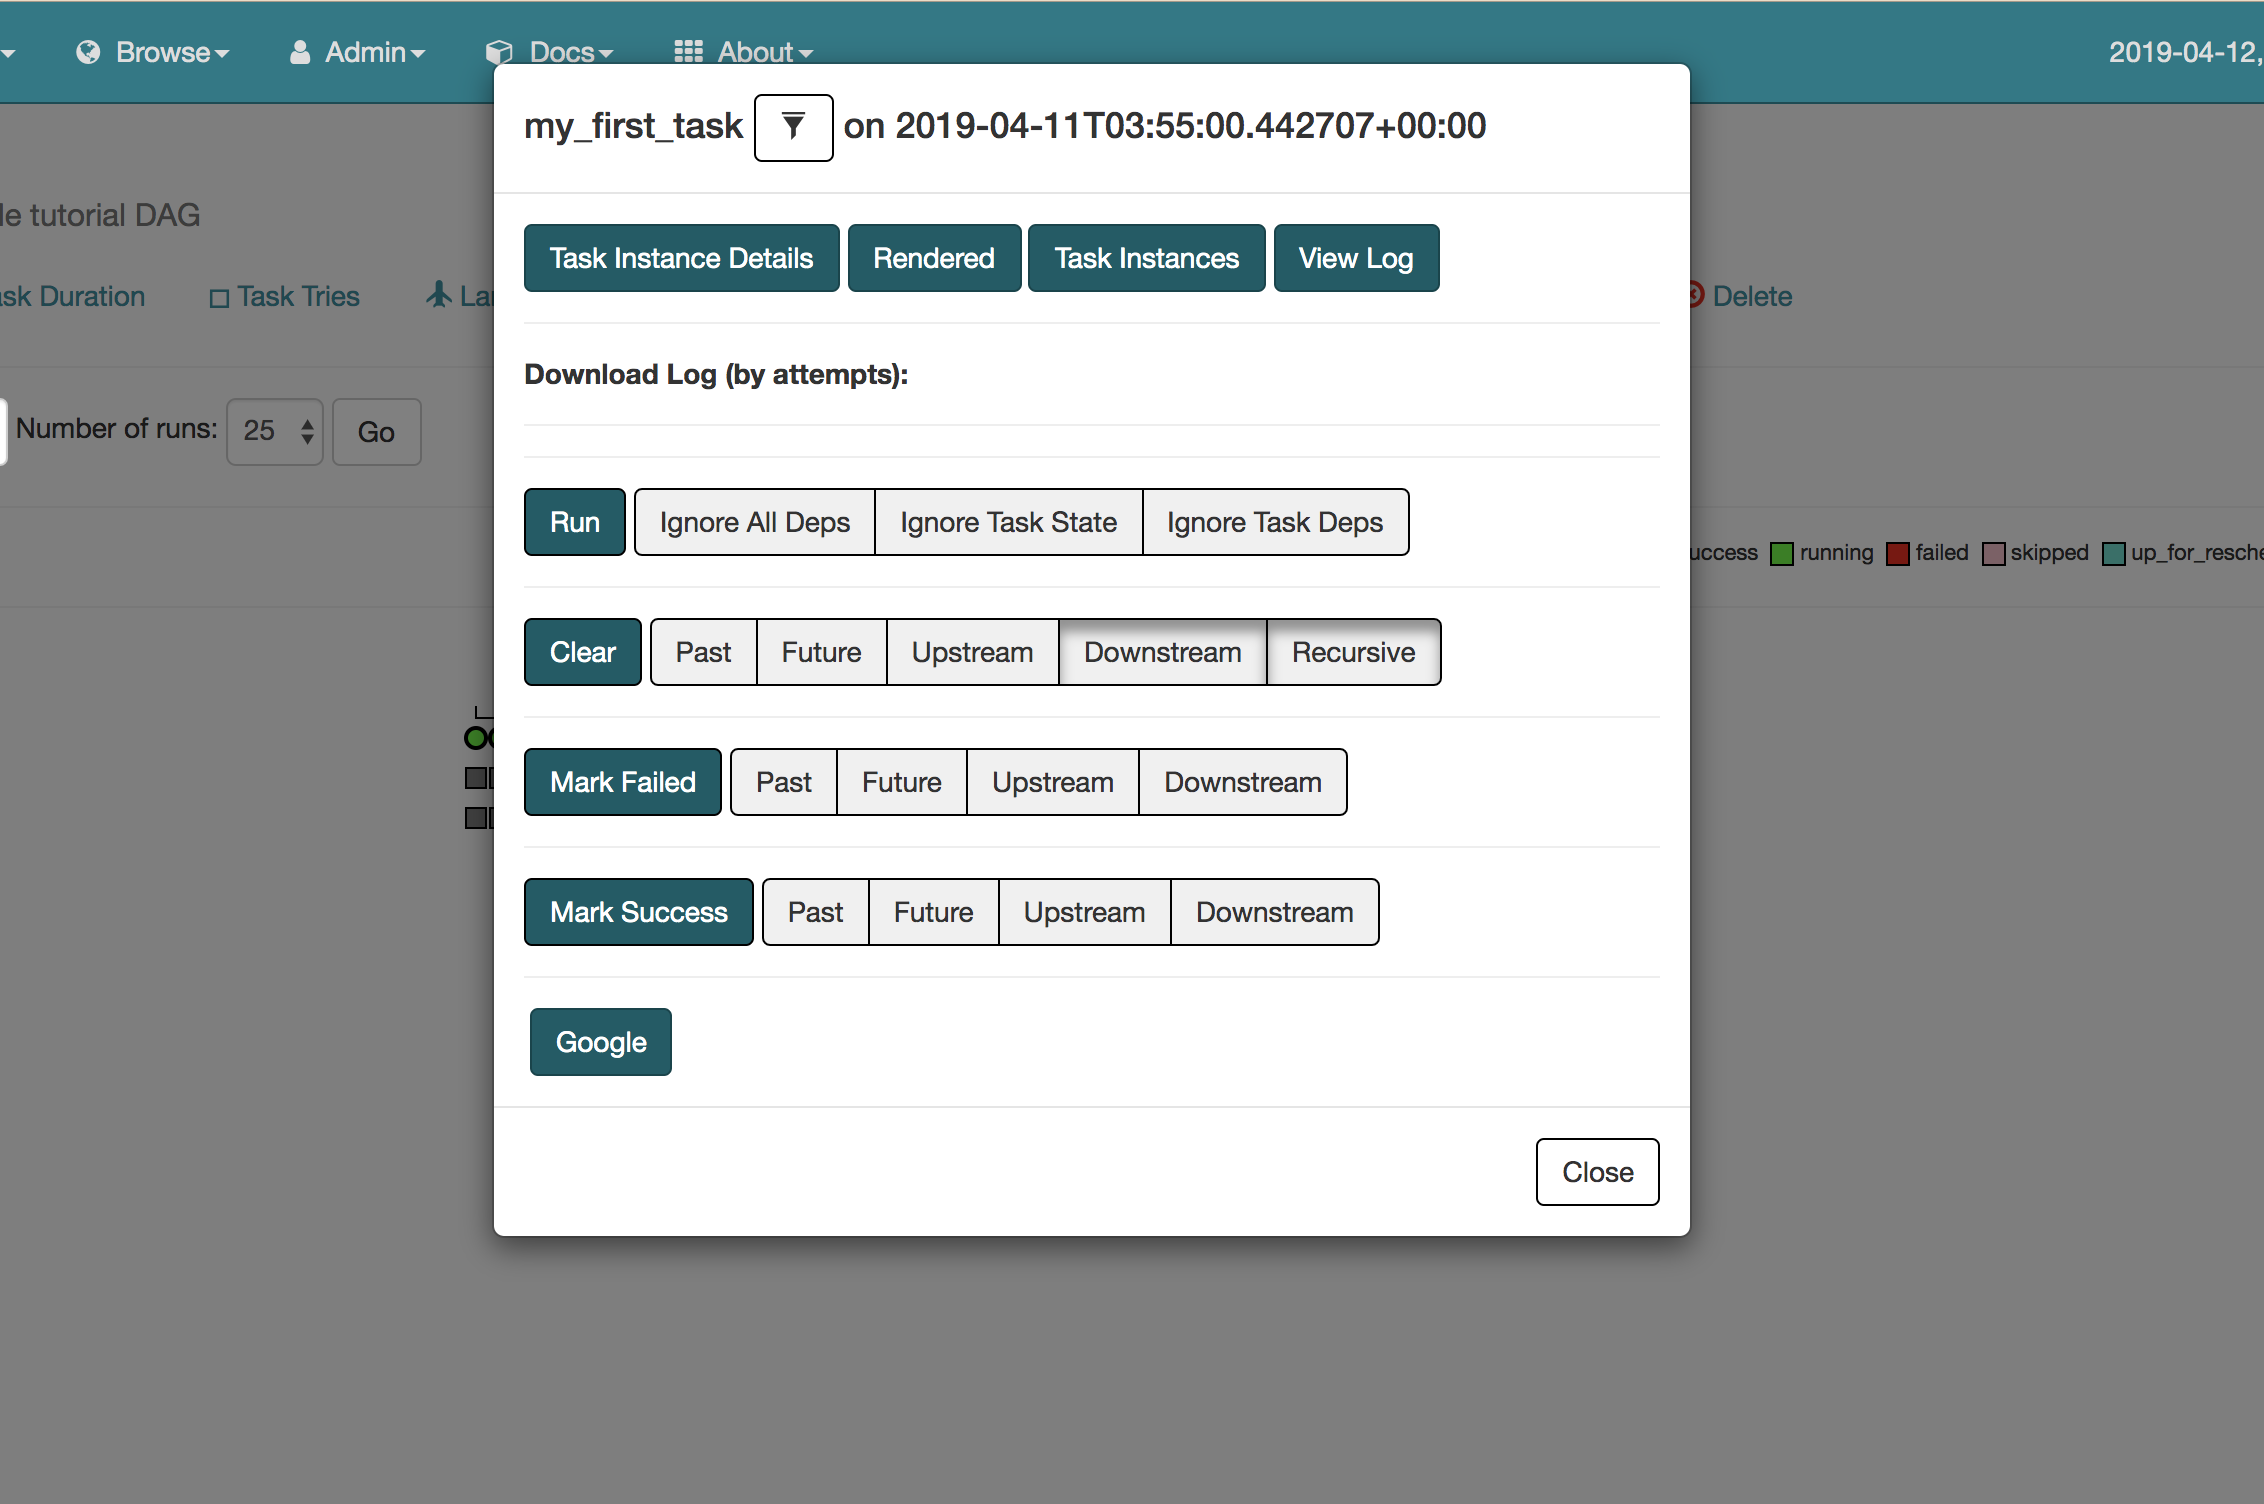This screenshot has width=2264, height=1504.
Task: Click the filter funnel icon beside my_first_task
Action: (793, 127)
